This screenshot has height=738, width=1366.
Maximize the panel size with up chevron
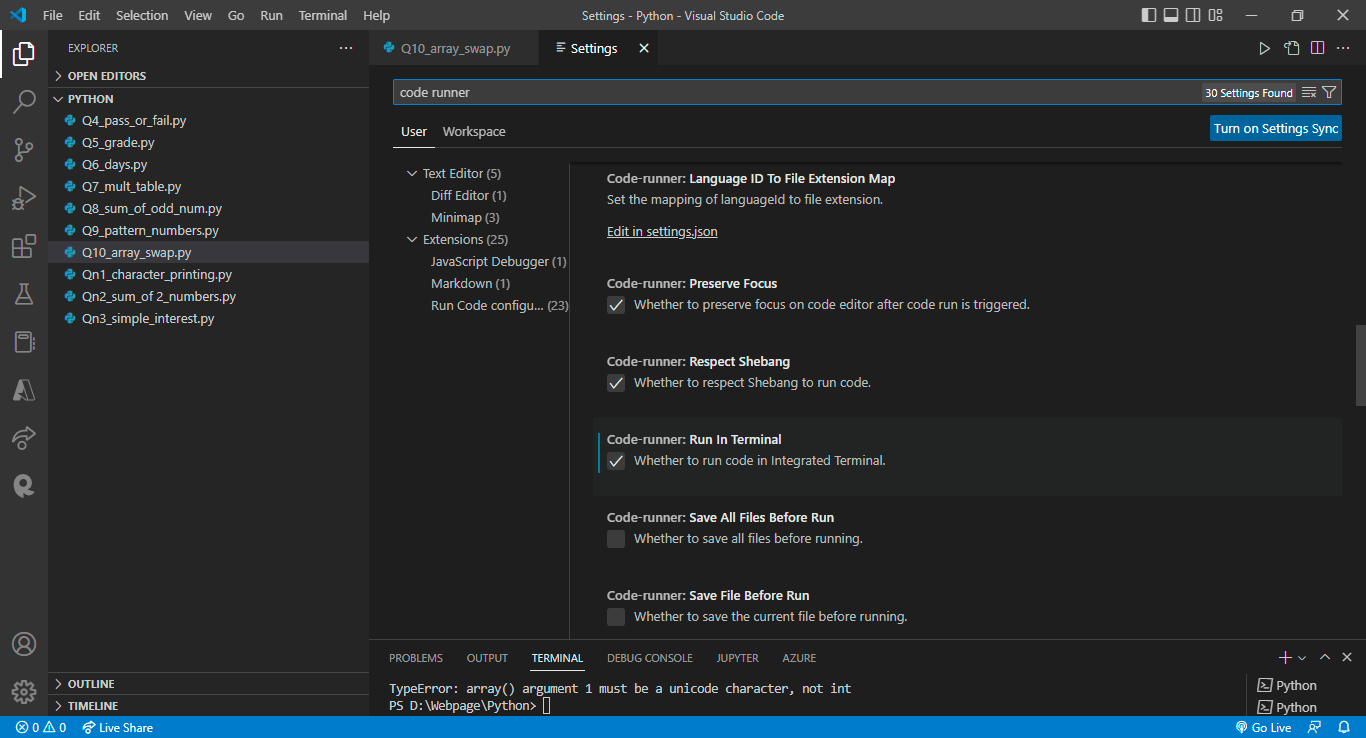click(x=1325, y=657)
